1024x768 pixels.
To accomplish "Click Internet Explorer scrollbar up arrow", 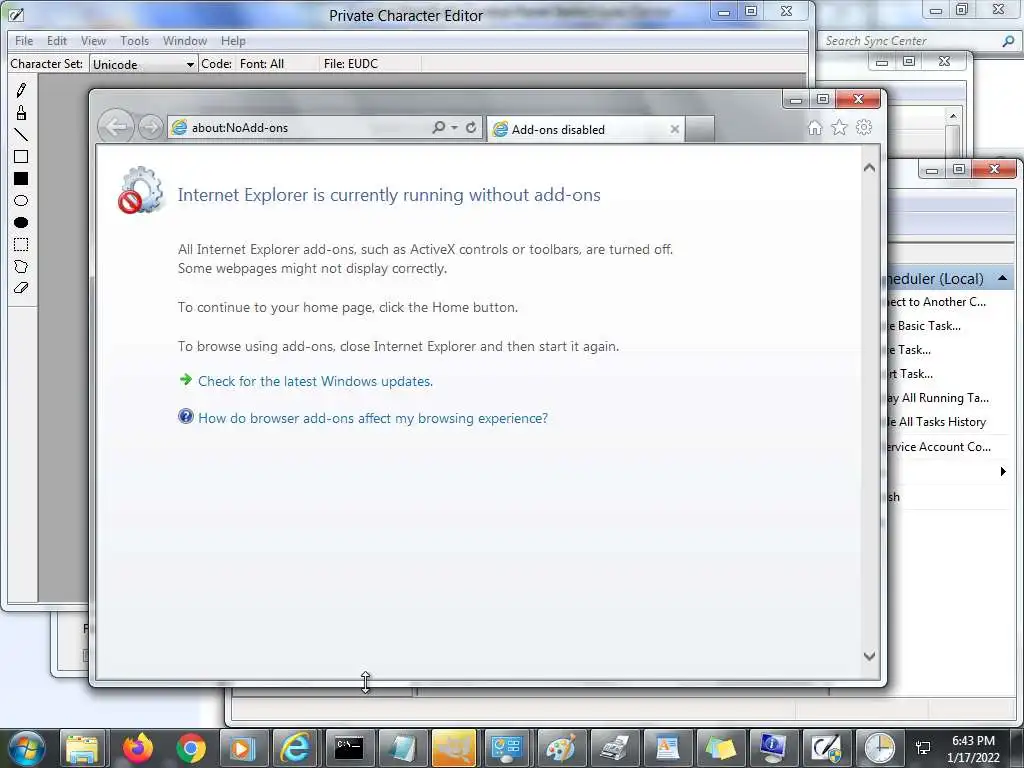I will [869, 168].
